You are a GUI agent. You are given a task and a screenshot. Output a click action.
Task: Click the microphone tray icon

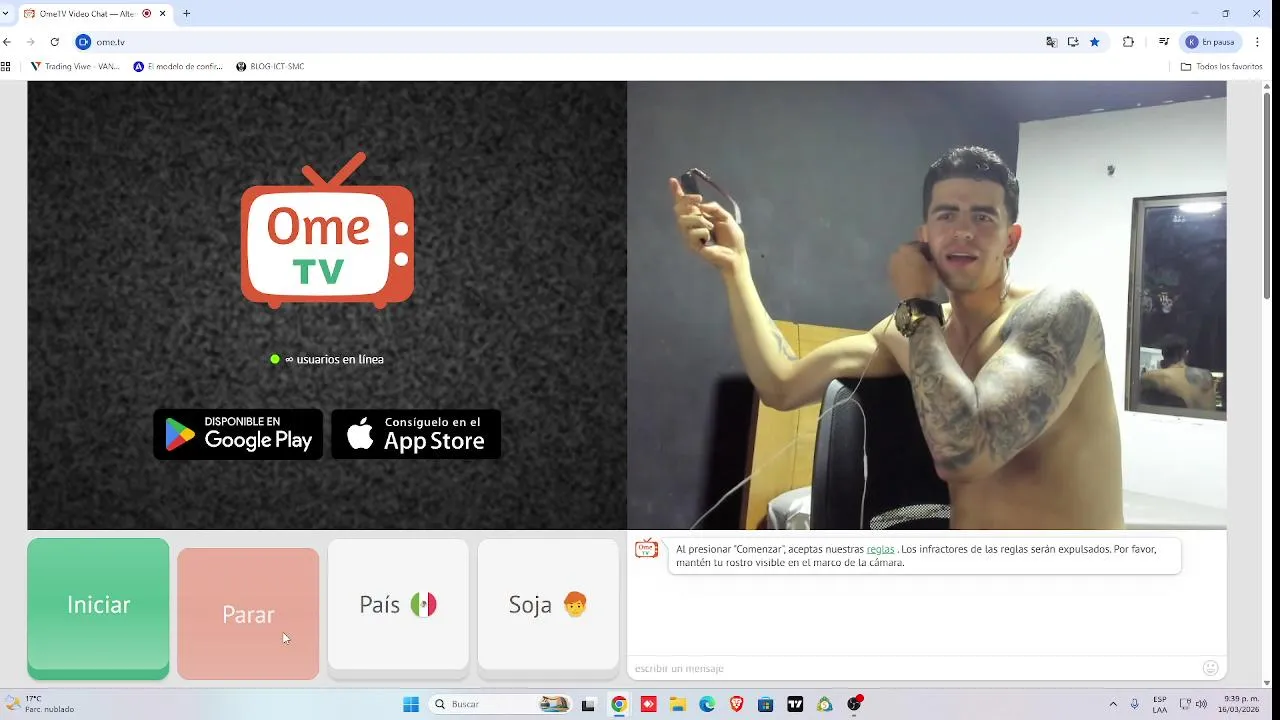click(1135, 704)
